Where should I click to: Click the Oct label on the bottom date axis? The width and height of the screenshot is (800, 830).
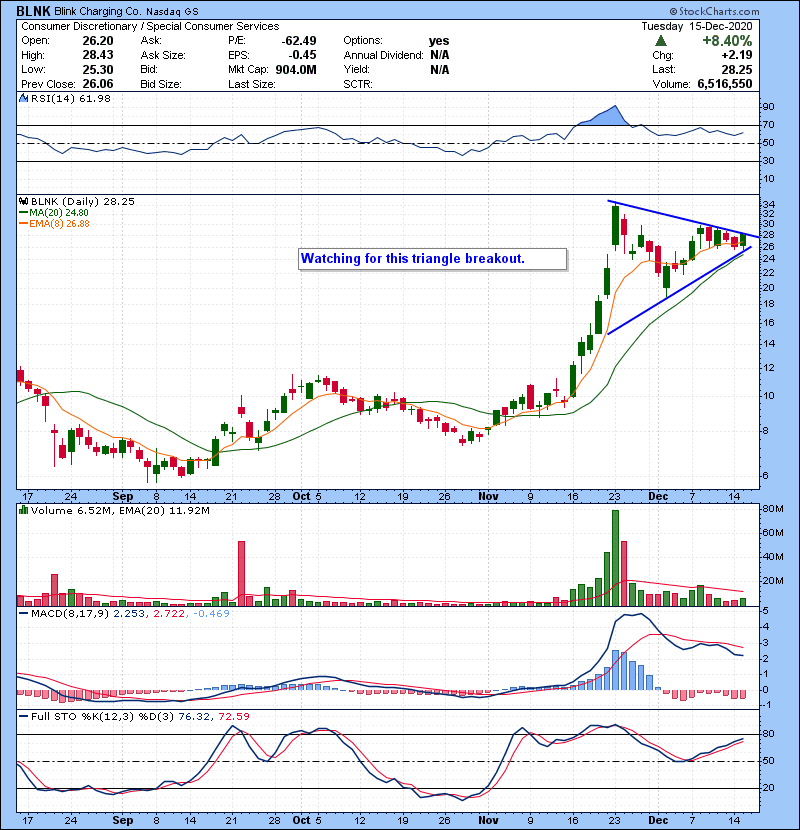coord(301,820)
